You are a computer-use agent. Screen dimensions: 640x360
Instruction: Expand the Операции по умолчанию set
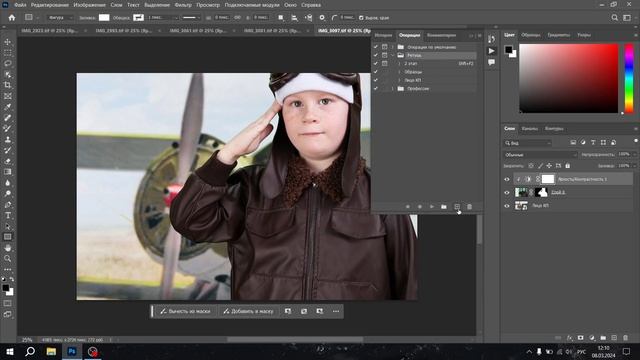click(393, 47)
